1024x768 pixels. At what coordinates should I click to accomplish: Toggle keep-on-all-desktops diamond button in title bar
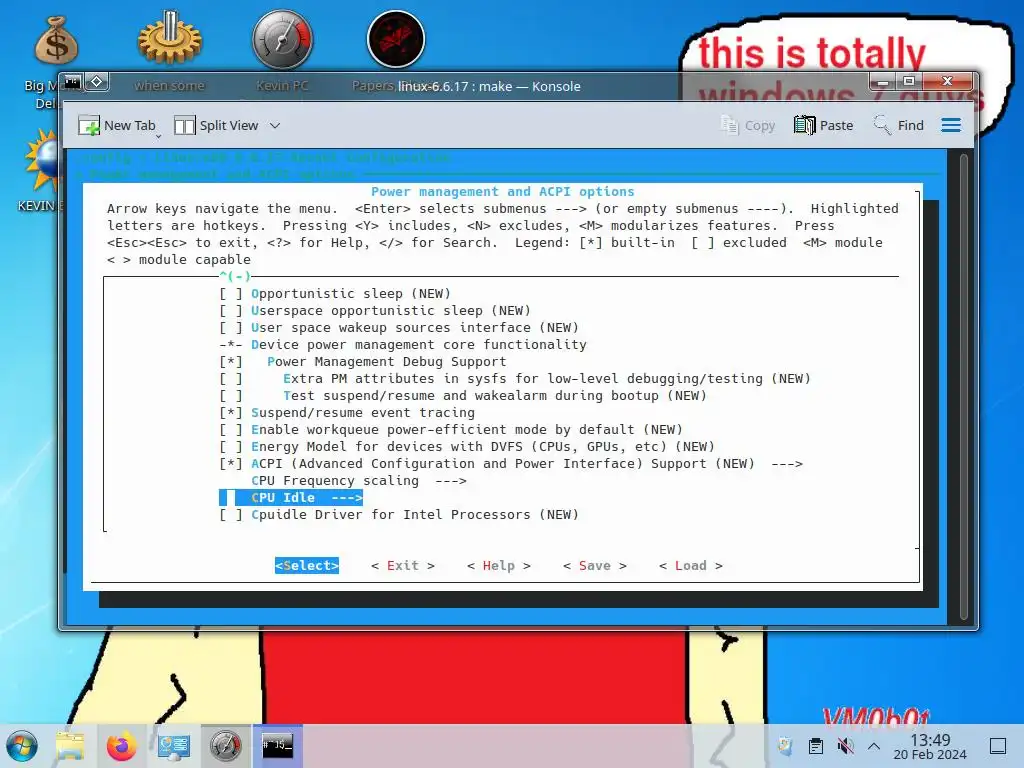click(x=97, y=82)
